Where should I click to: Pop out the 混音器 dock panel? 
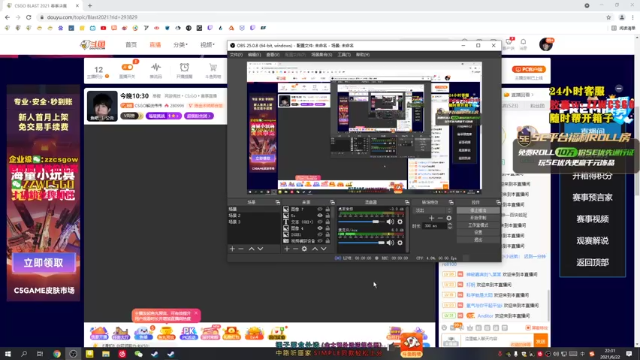(407, 202)
